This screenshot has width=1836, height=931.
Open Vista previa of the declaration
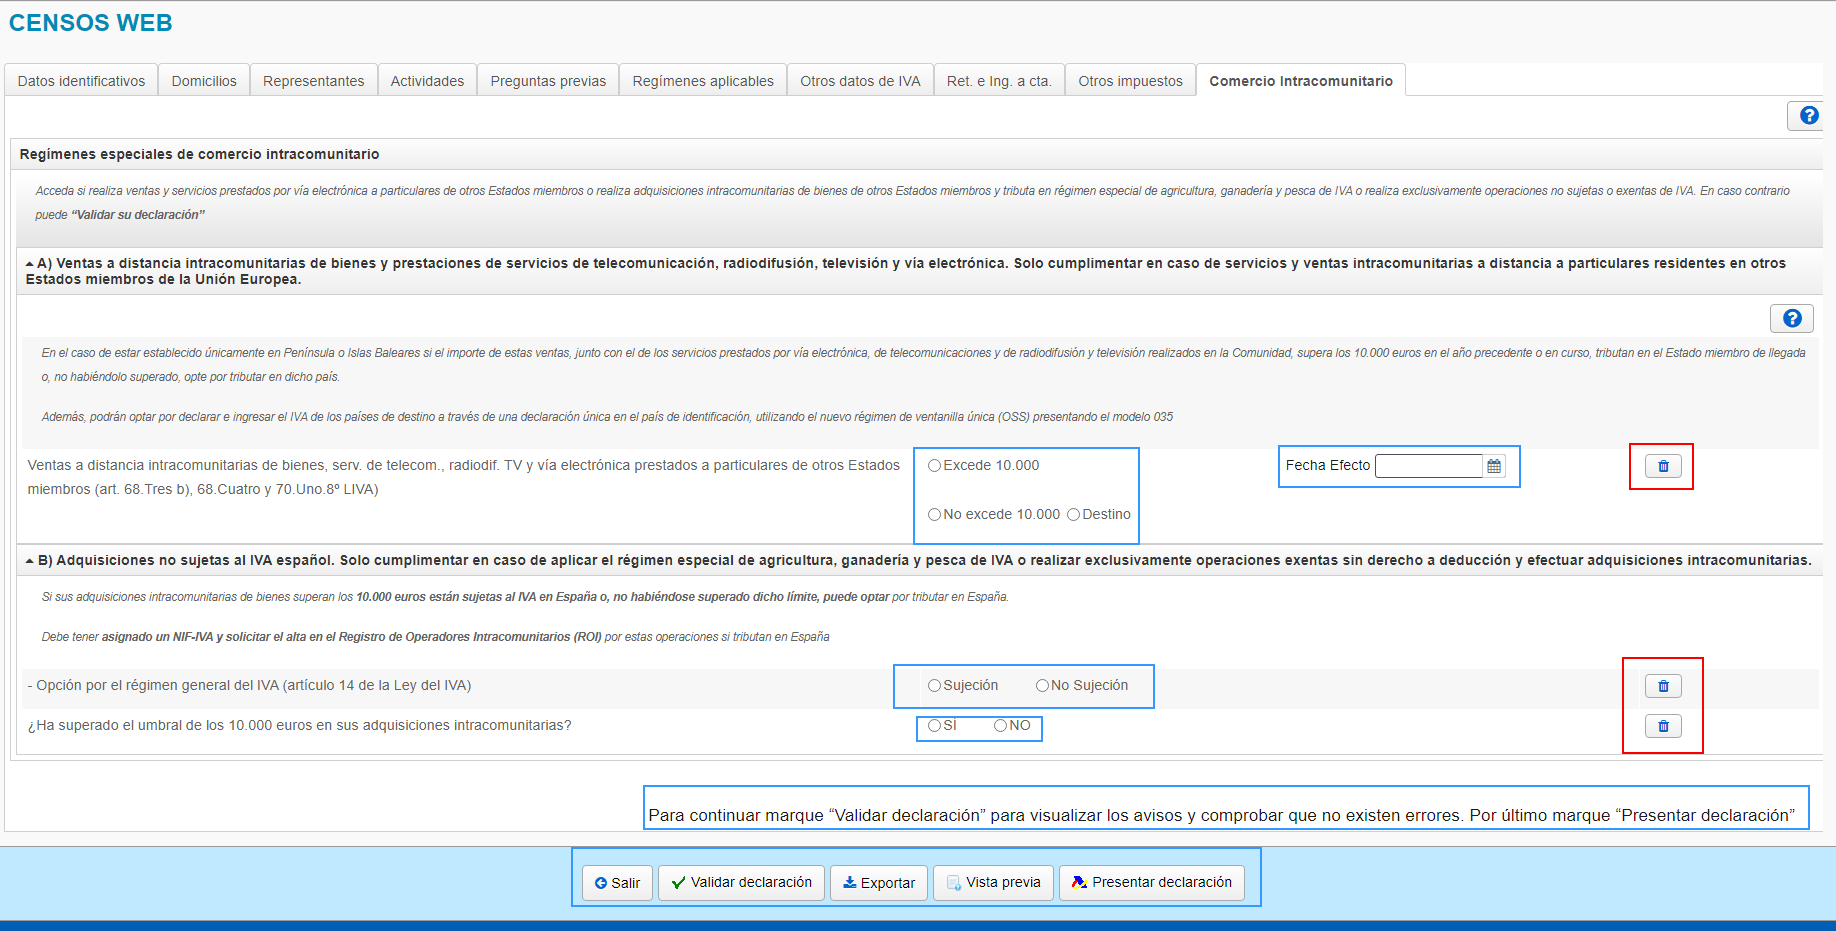[993, 883]
